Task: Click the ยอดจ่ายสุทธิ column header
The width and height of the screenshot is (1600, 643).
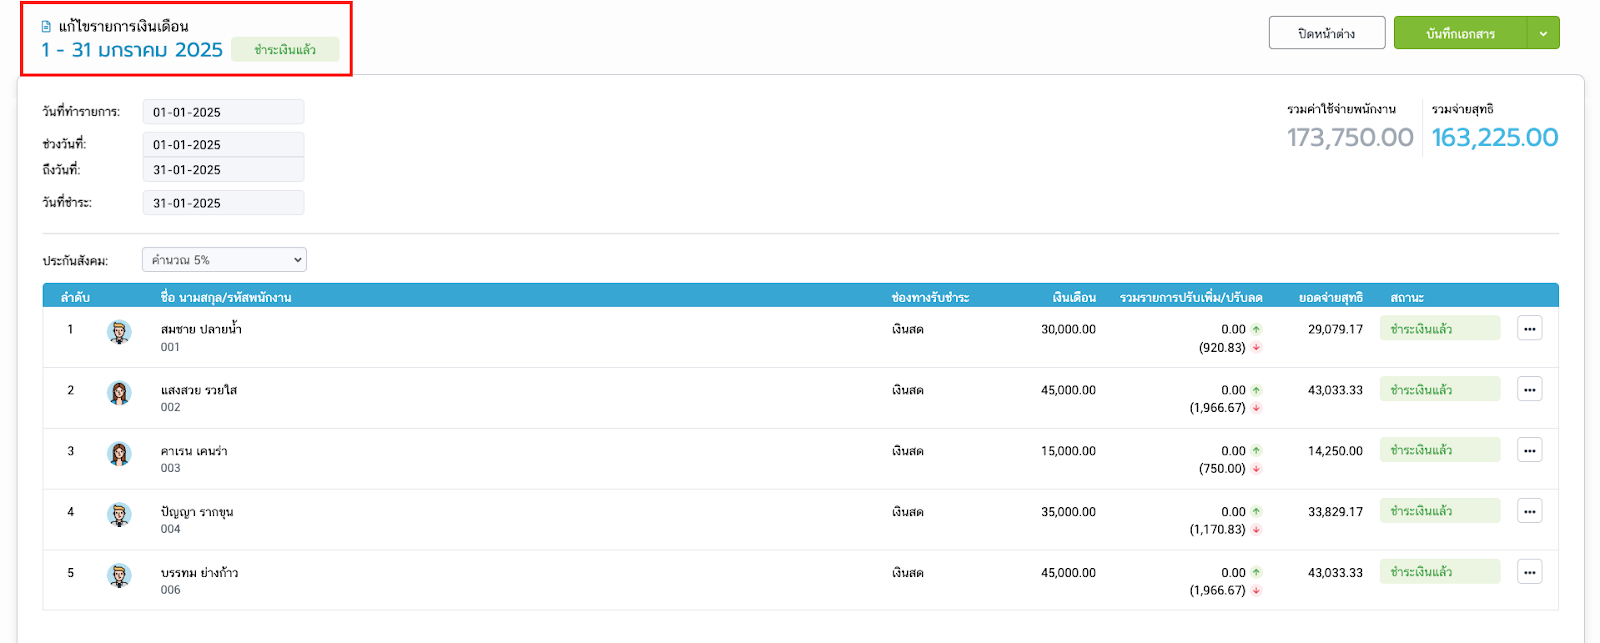Action: tap(1330, 297)
